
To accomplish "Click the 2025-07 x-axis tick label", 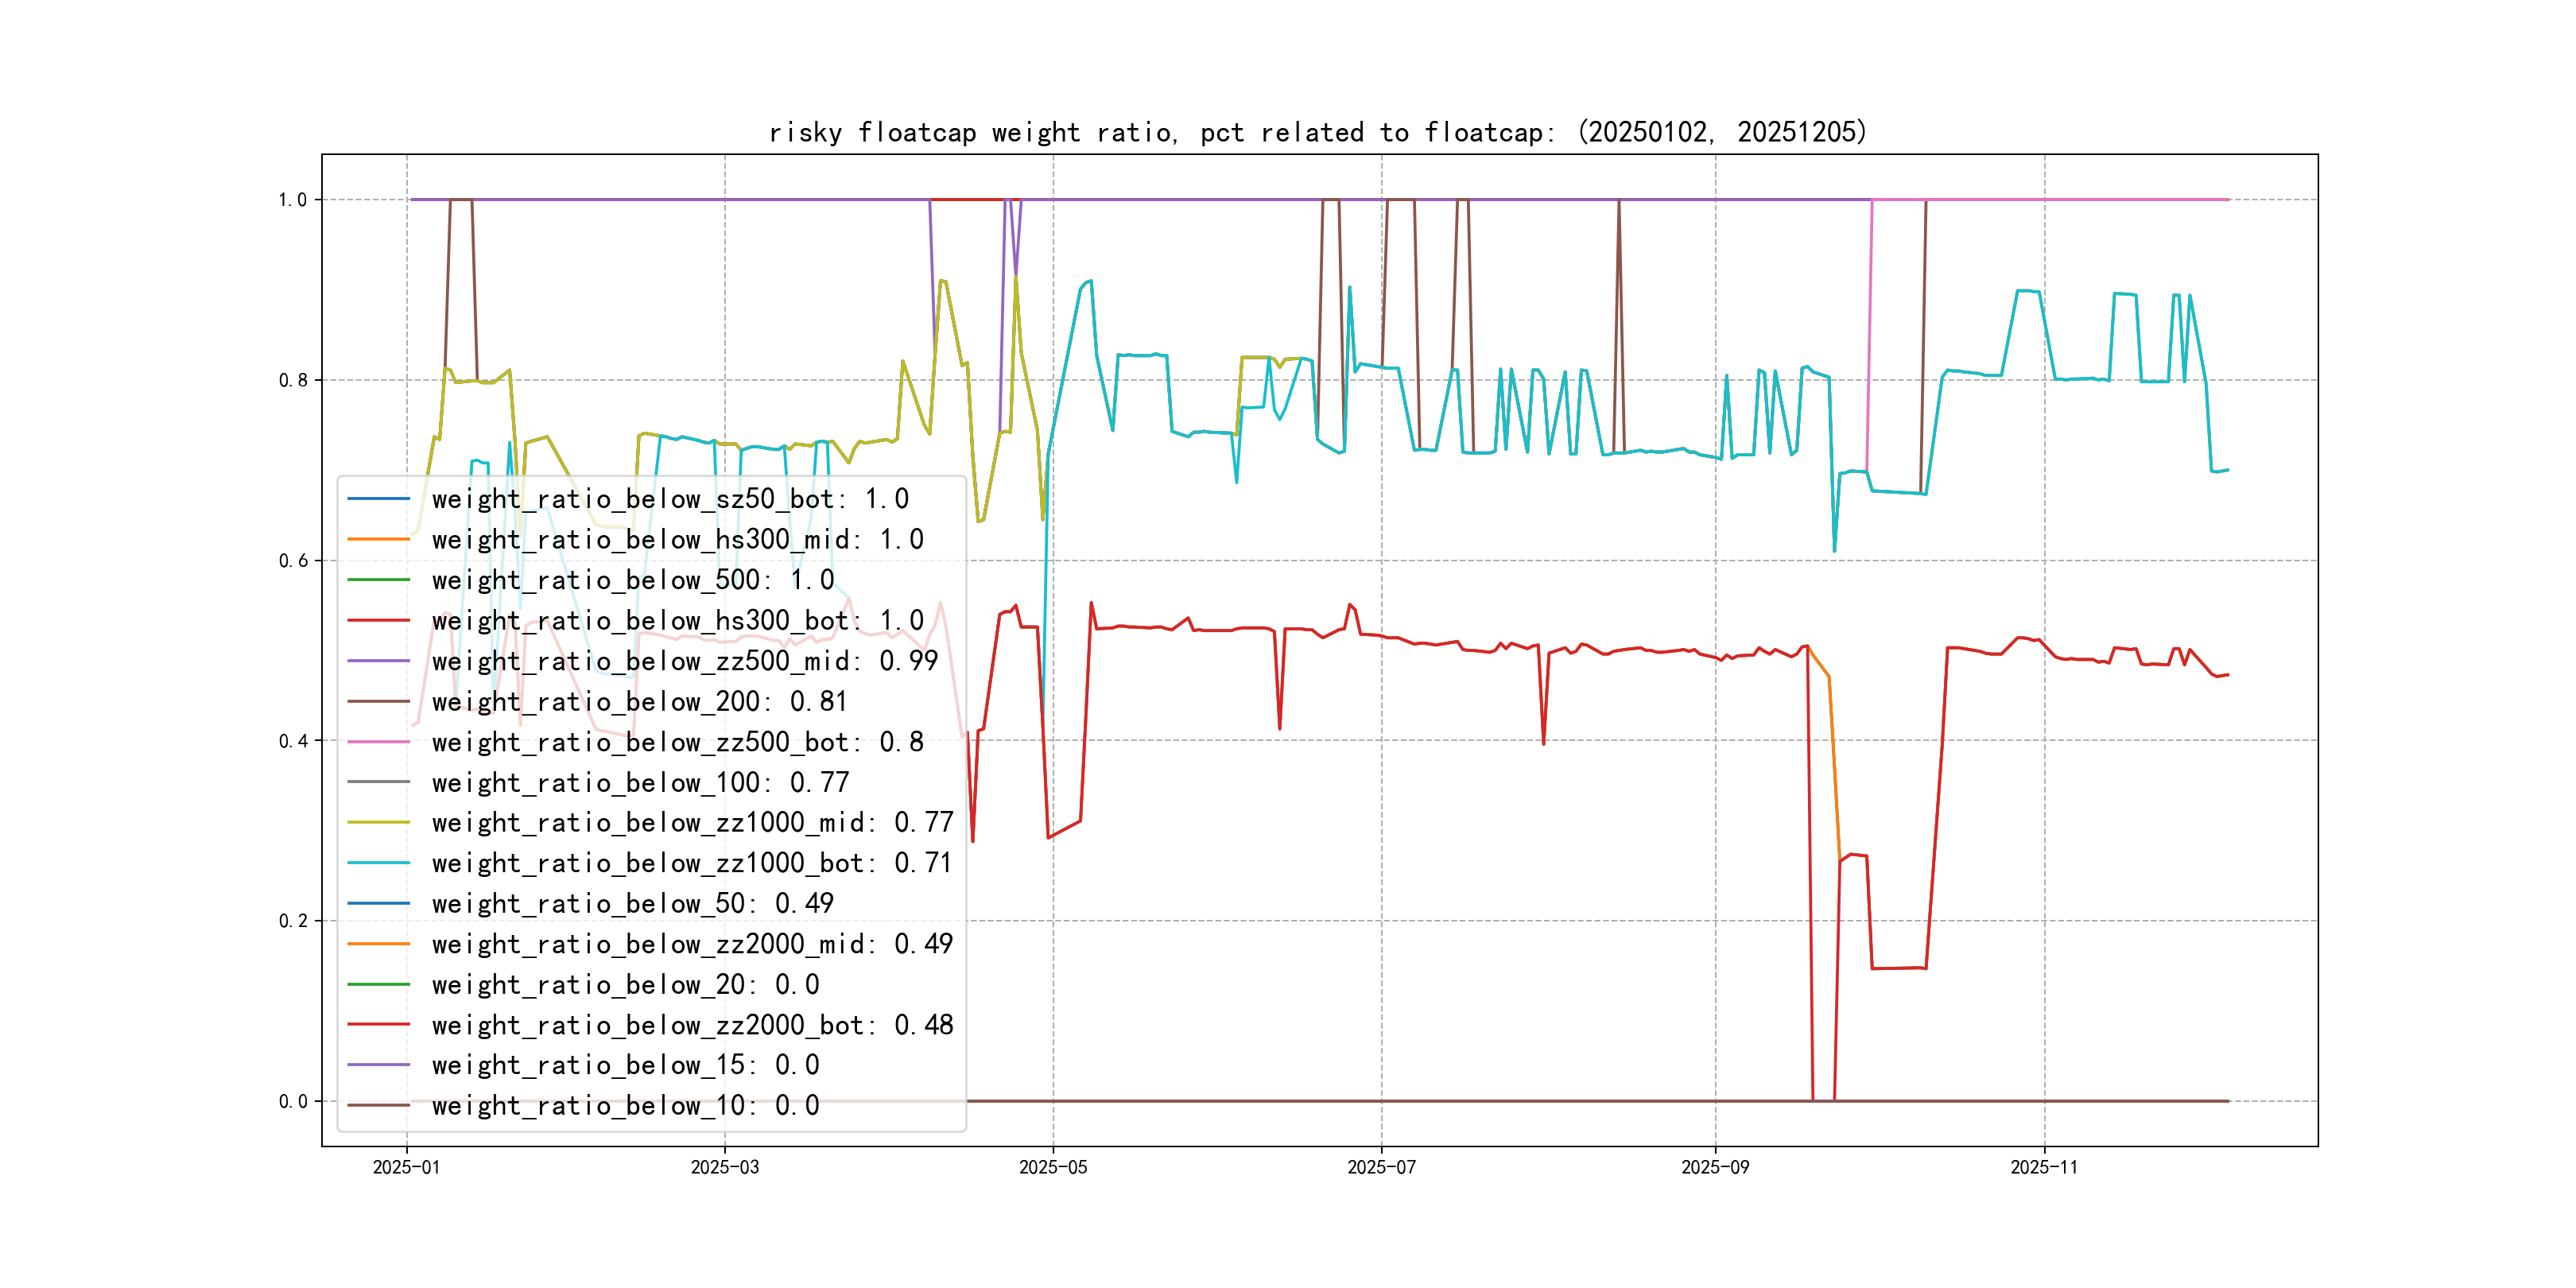I will [x=1381, y=1168].
